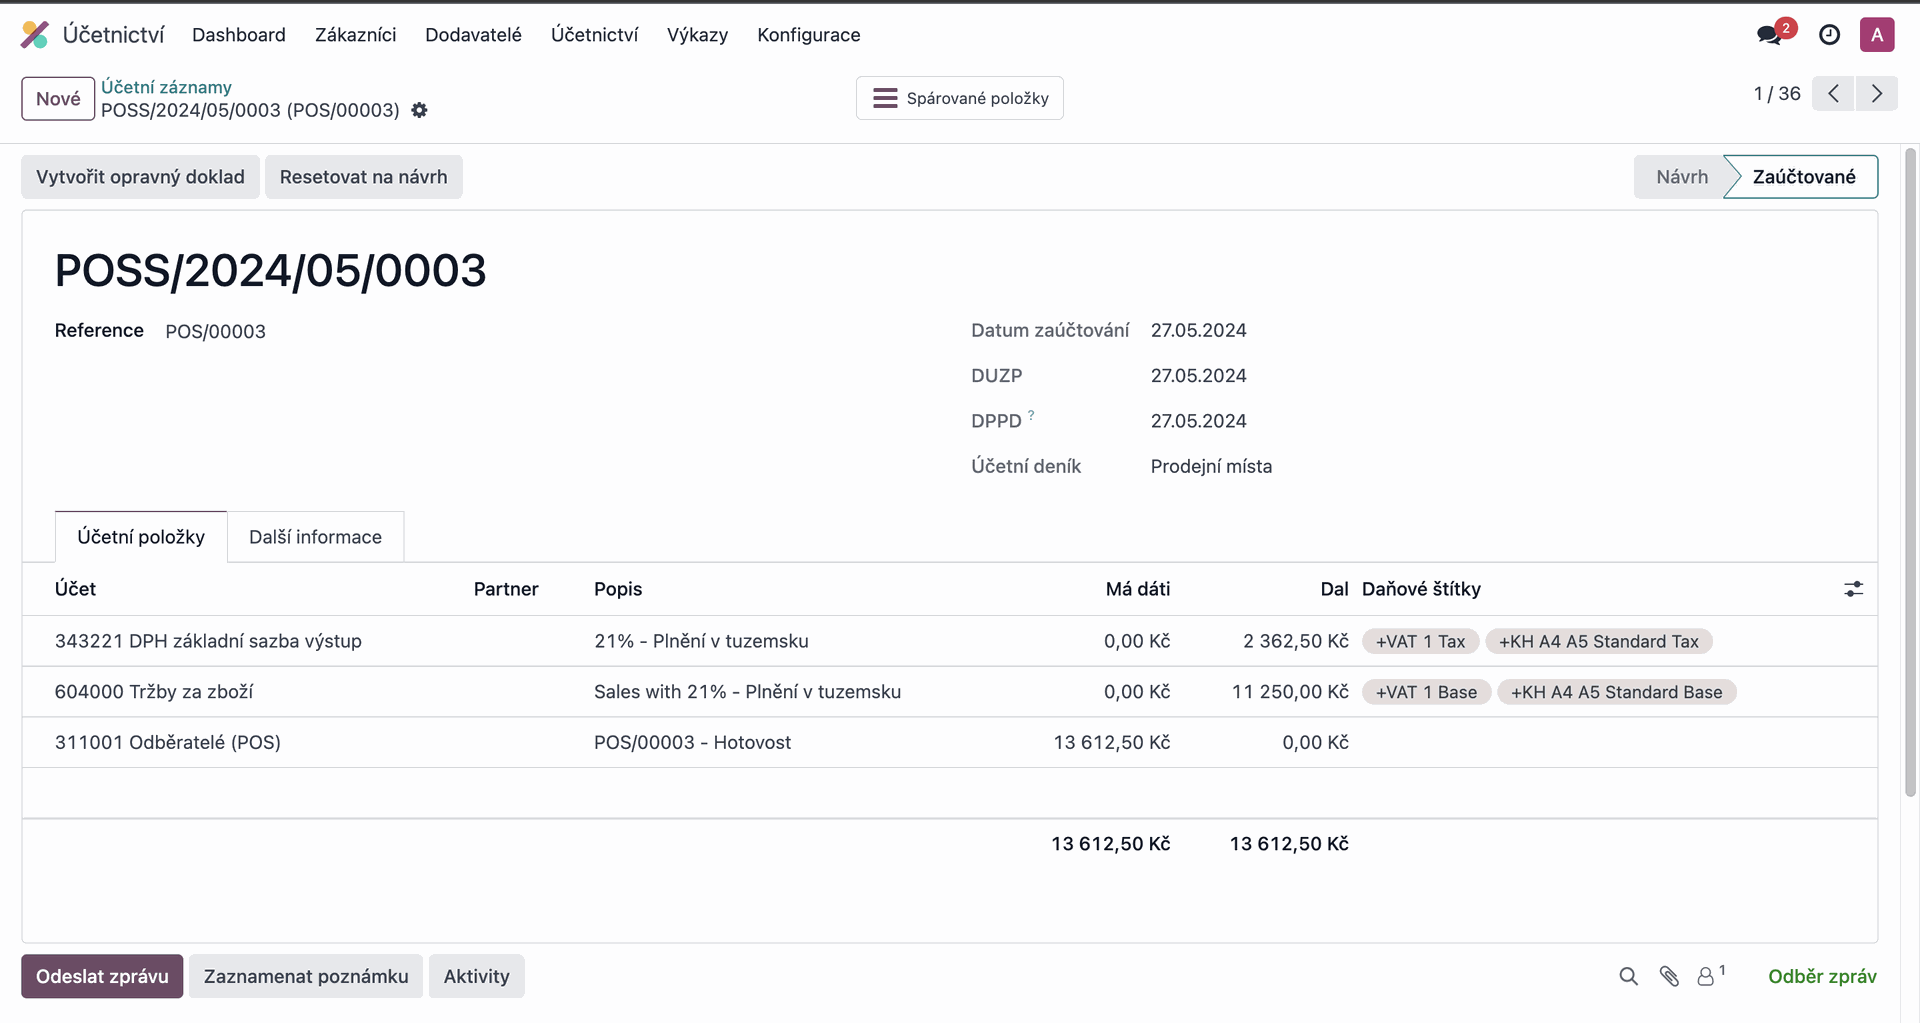This screenshot has height=1023, width=1920.
Task: Click the Odeslat zprávu button
Action: (x=102, y=976)
